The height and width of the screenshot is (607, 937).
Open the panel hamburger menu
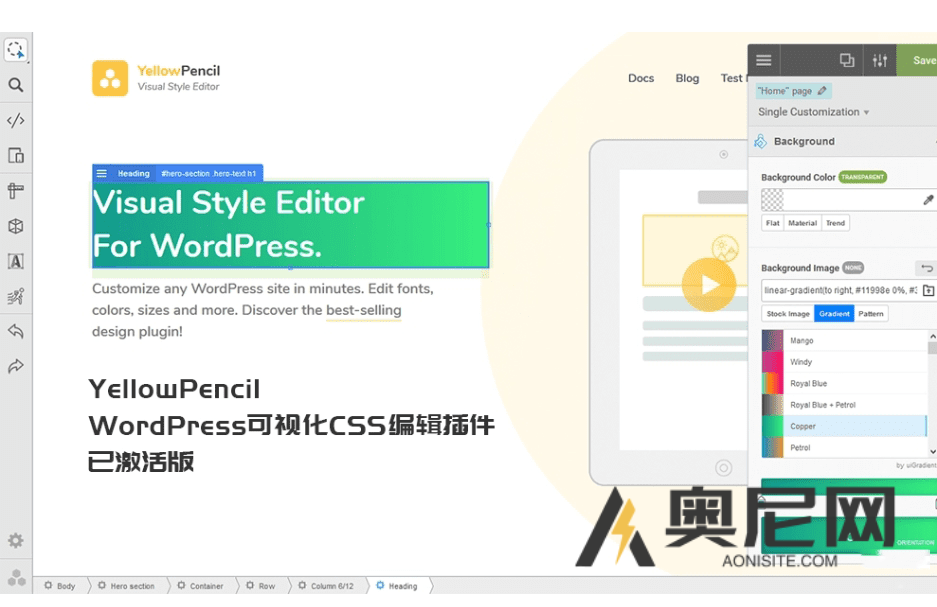[x=764, y=60]
